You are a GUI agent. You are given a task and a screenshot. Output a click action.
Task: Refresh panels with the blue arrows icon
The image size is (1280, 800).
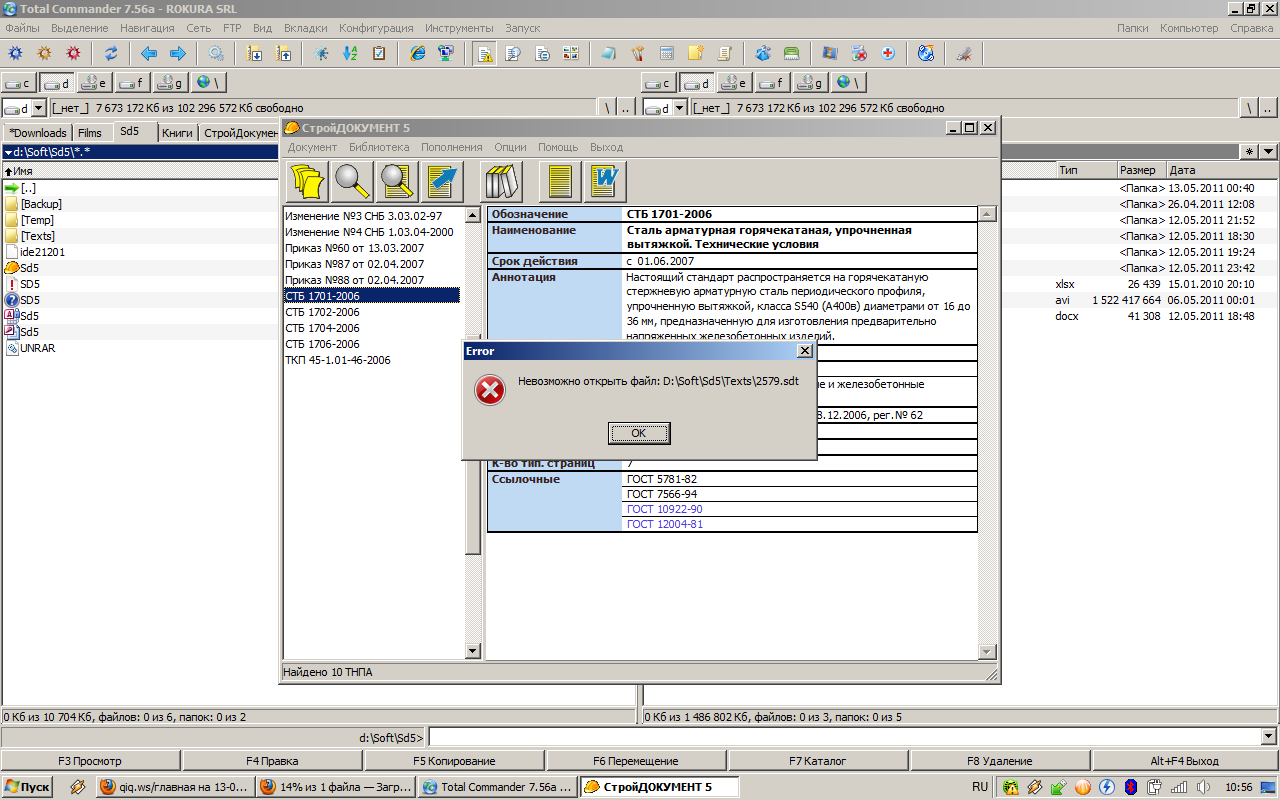click(111, 53)
